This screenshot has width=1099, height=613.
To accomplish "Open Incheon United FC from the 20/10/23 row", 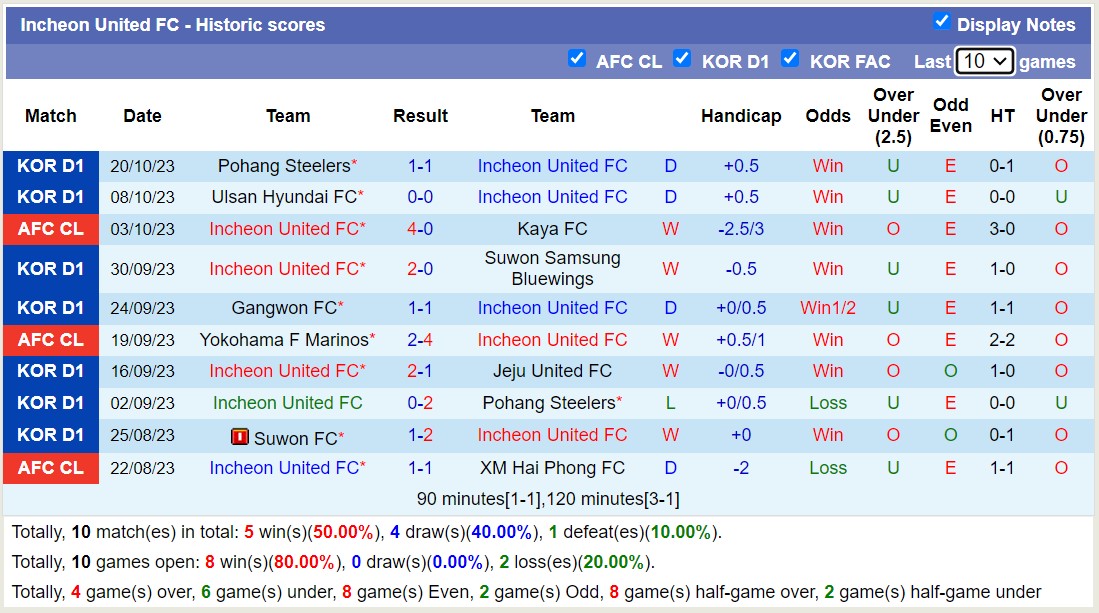I will click(552, 165).
